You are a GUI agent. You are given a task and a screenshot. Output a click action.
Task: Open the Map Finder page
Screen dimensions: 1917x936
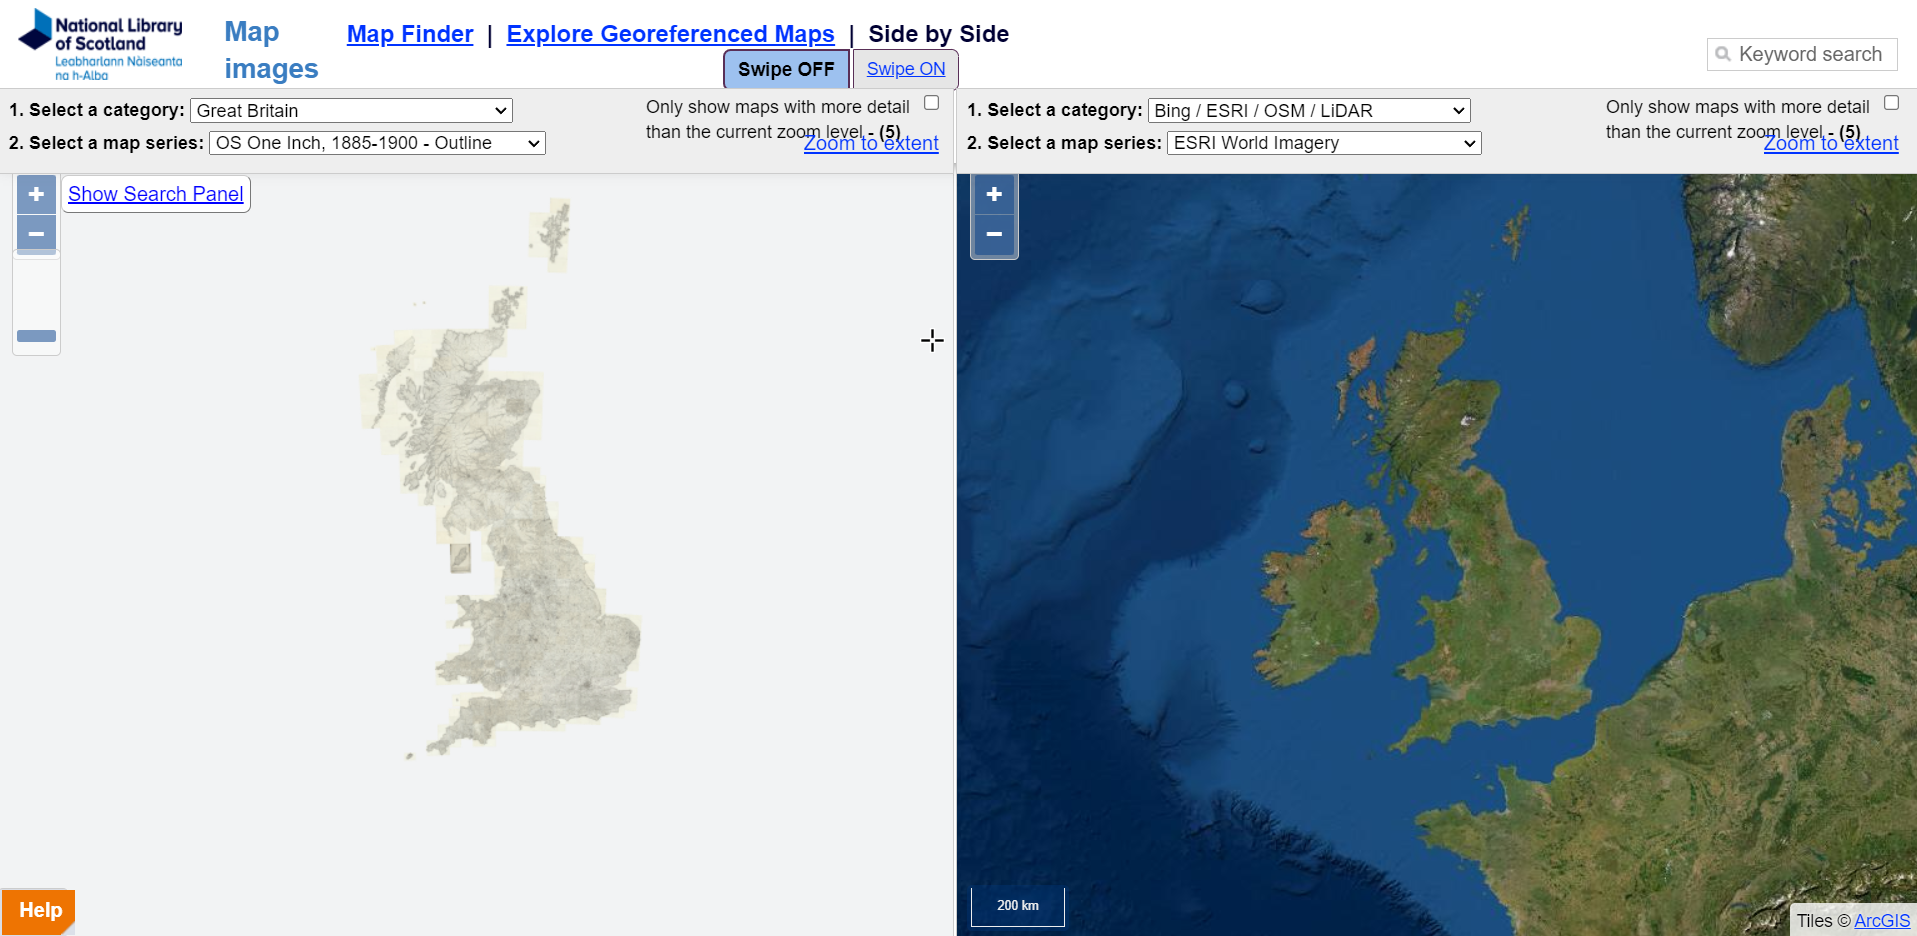point(410,34)
